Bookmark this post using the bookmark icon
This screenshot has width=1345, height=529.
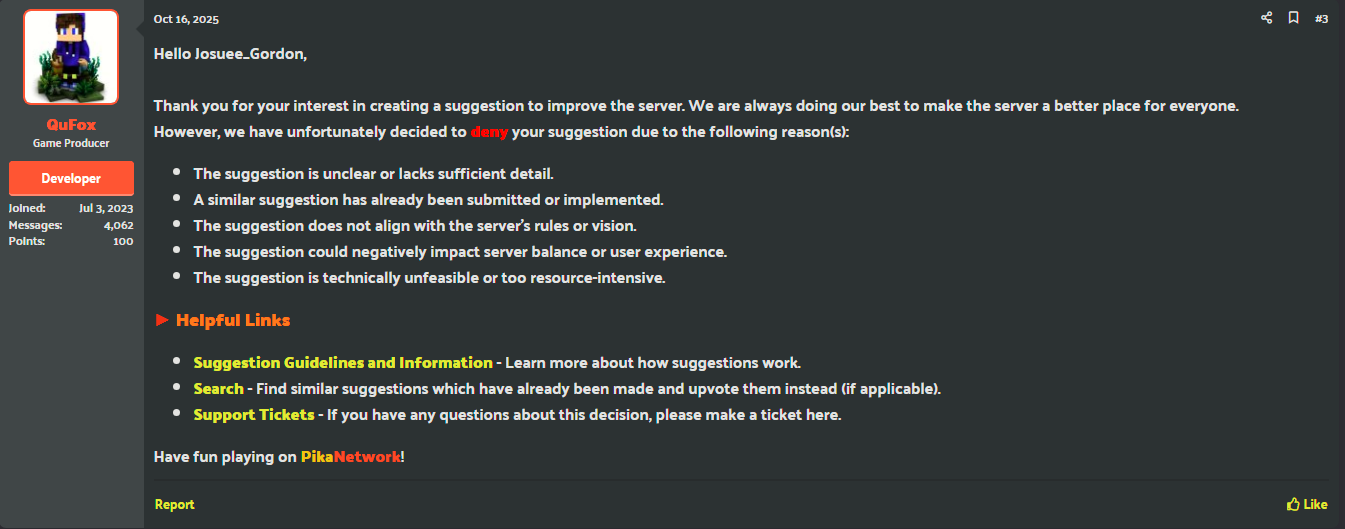[1293, 18]
